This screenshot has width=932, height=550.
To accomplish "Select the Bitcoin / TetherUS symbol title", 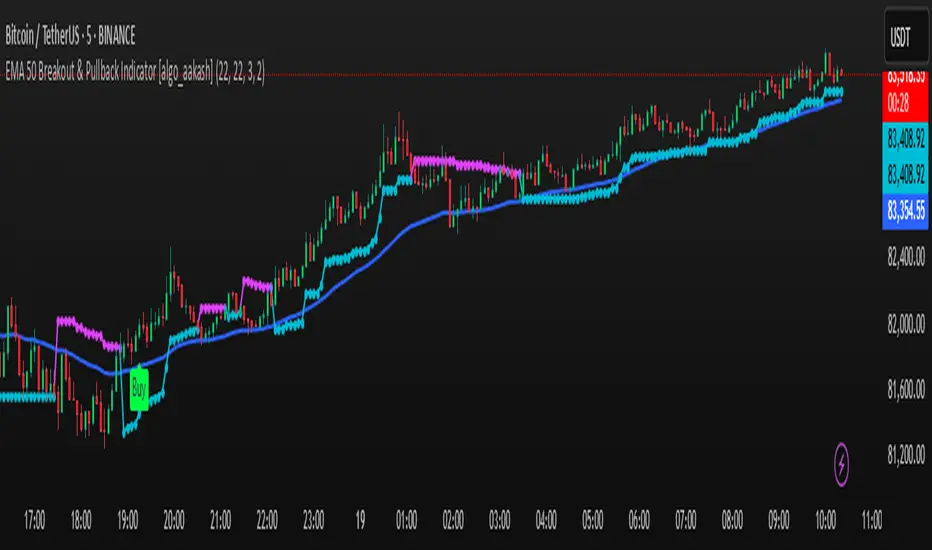I will coord(70,36).
